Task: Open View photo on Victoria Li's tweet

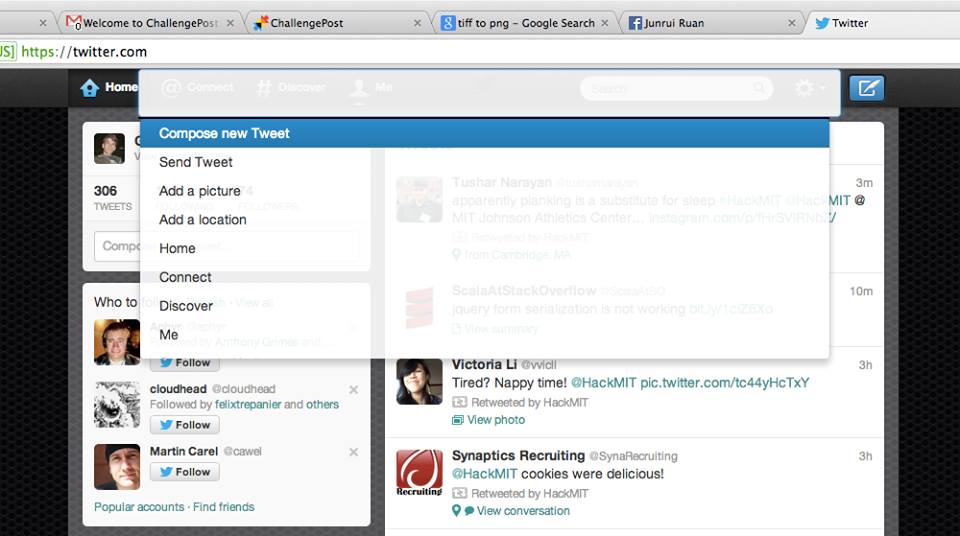Action: pos(489,420)
